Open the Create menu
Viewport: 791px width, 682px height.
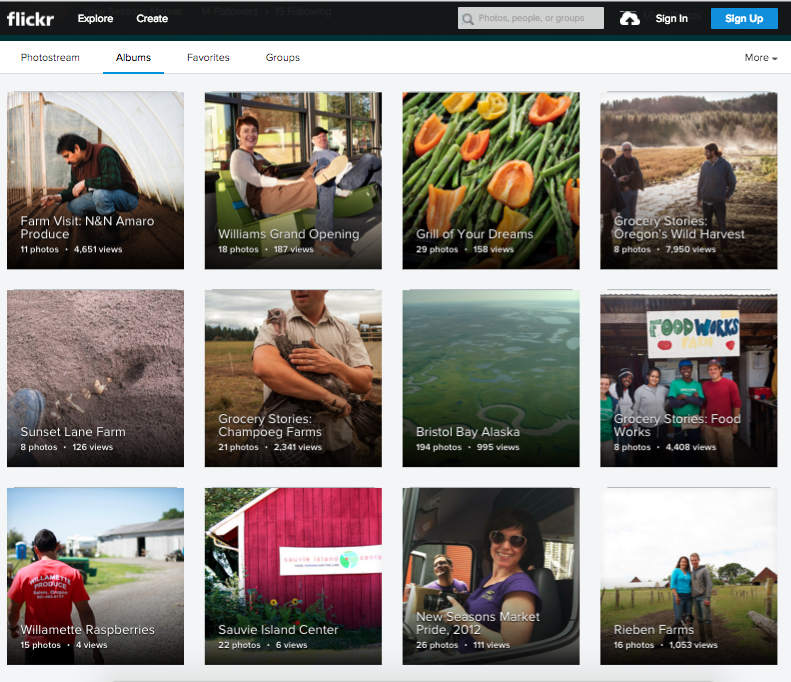152,19
